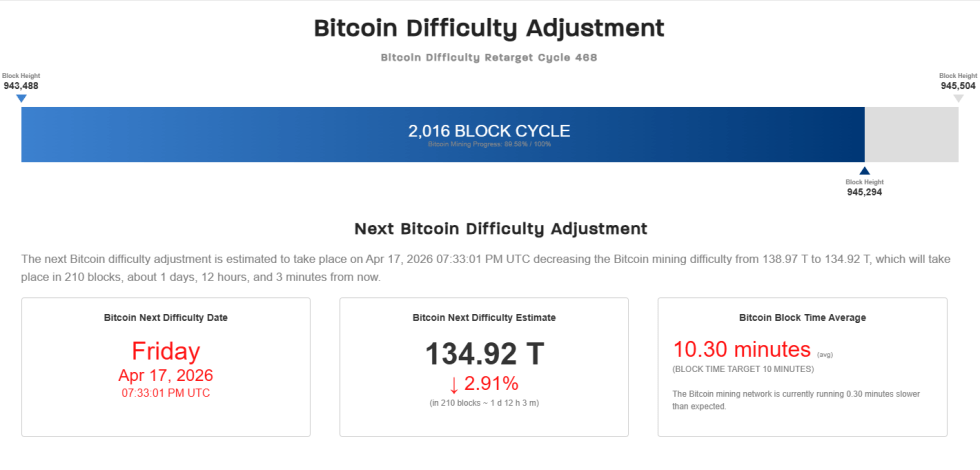Click the "134.92 T" difficulty estimate value
Viewport: 980px width, 470px height.
[484, 354]
